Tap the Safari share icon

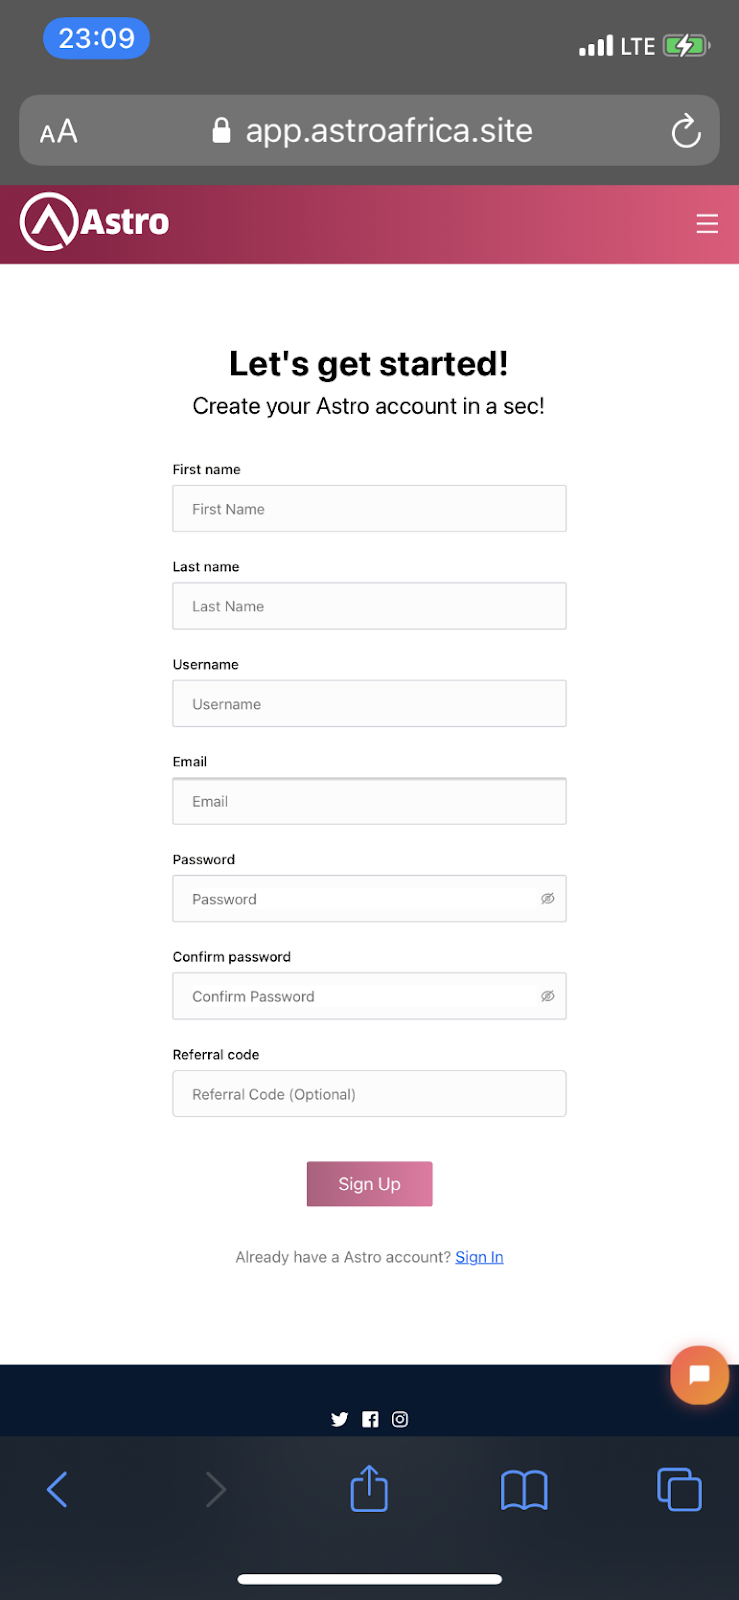[369, 1489]
